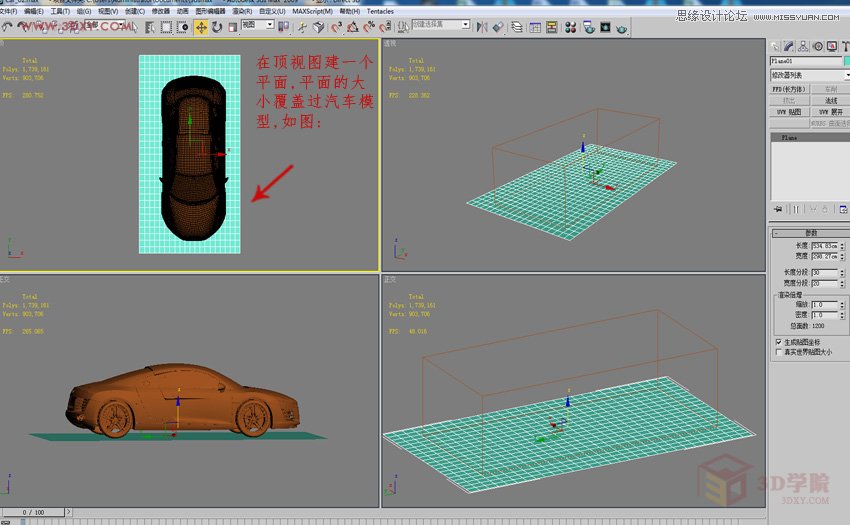Open the Schematic View
This screenshot has width=850, height=525.
tap(551, 27)
